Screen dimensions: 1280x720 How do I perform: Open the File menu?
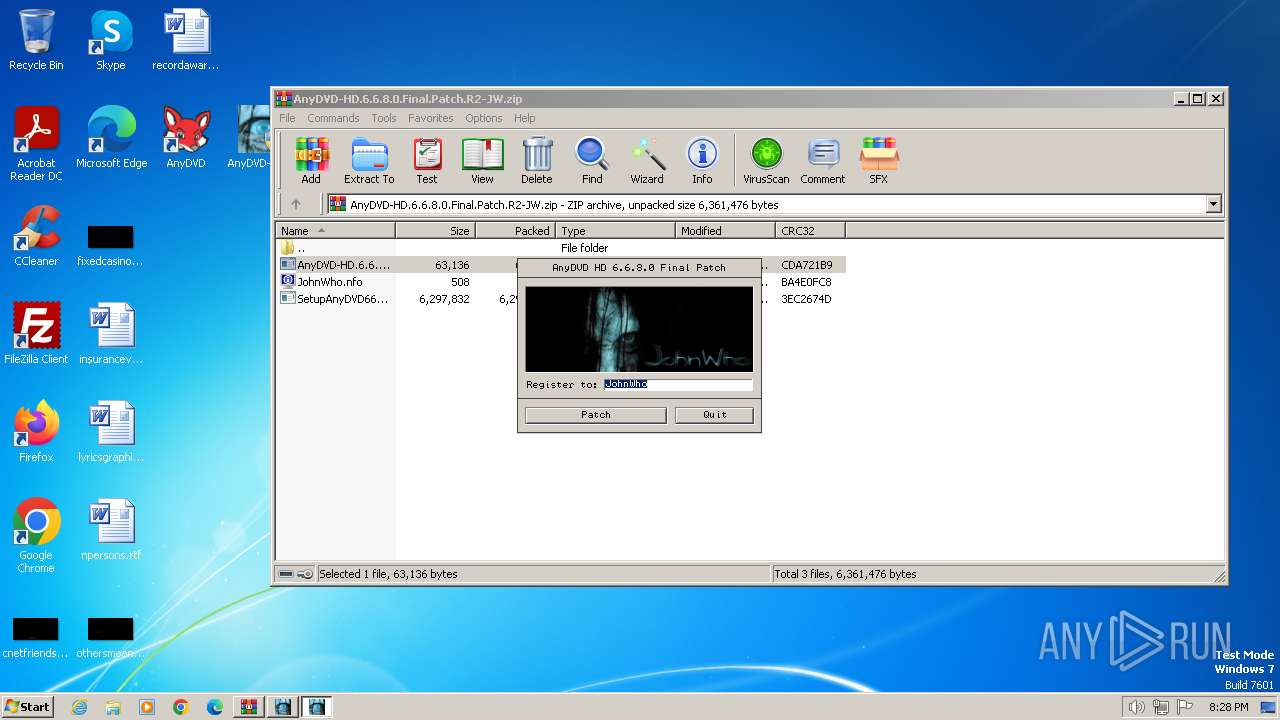[x=287, y=118]
